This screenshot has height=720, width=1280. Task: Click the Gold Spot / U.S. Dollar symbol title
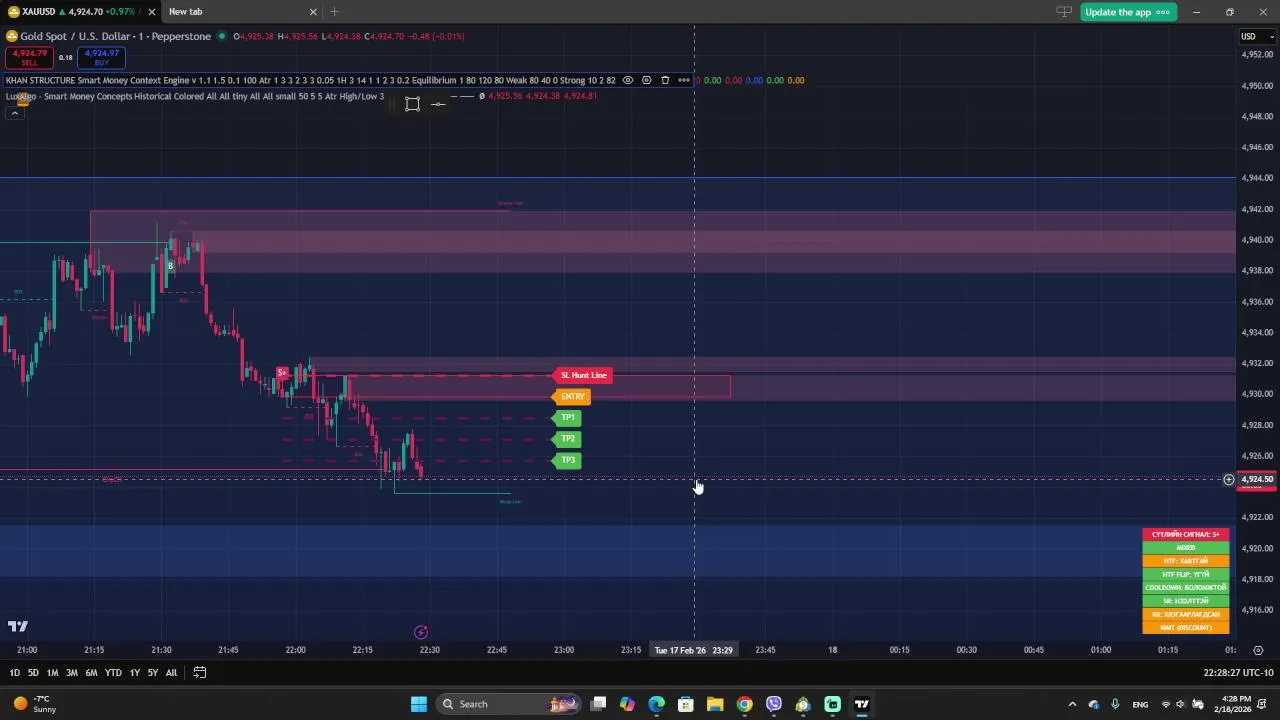point(116,36)
